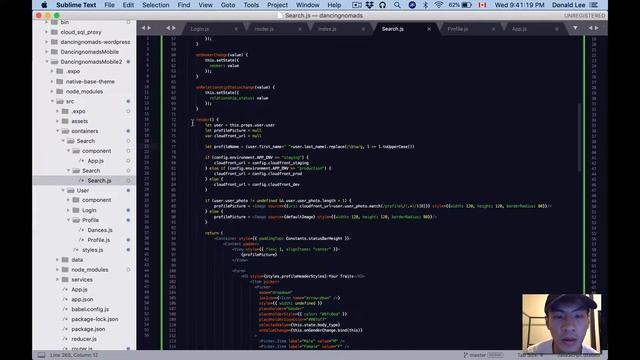This screenshot has height=360, width=640.
Task: Open the Find menu
Action: pos(184,5)
